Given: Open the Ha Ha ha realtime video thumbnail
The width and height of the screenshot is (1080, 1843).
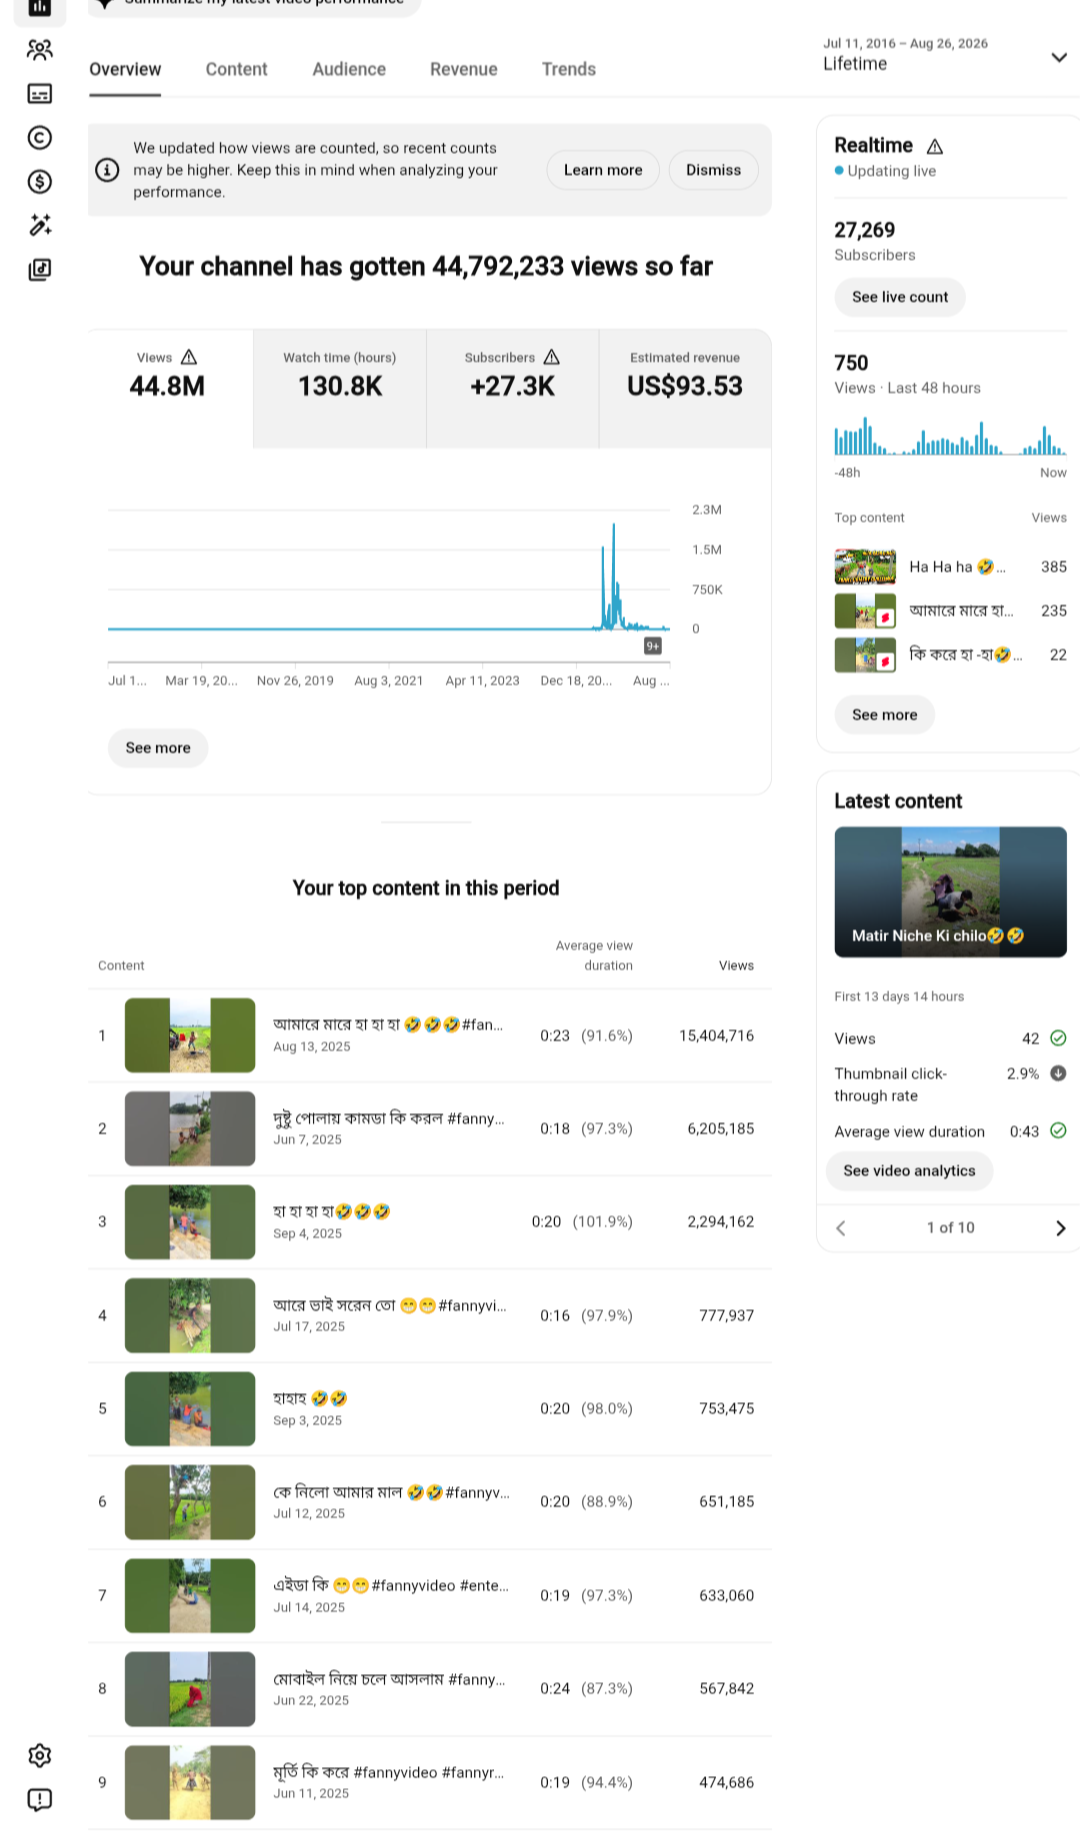Looking at the screenshot, I should click(865, 567).
